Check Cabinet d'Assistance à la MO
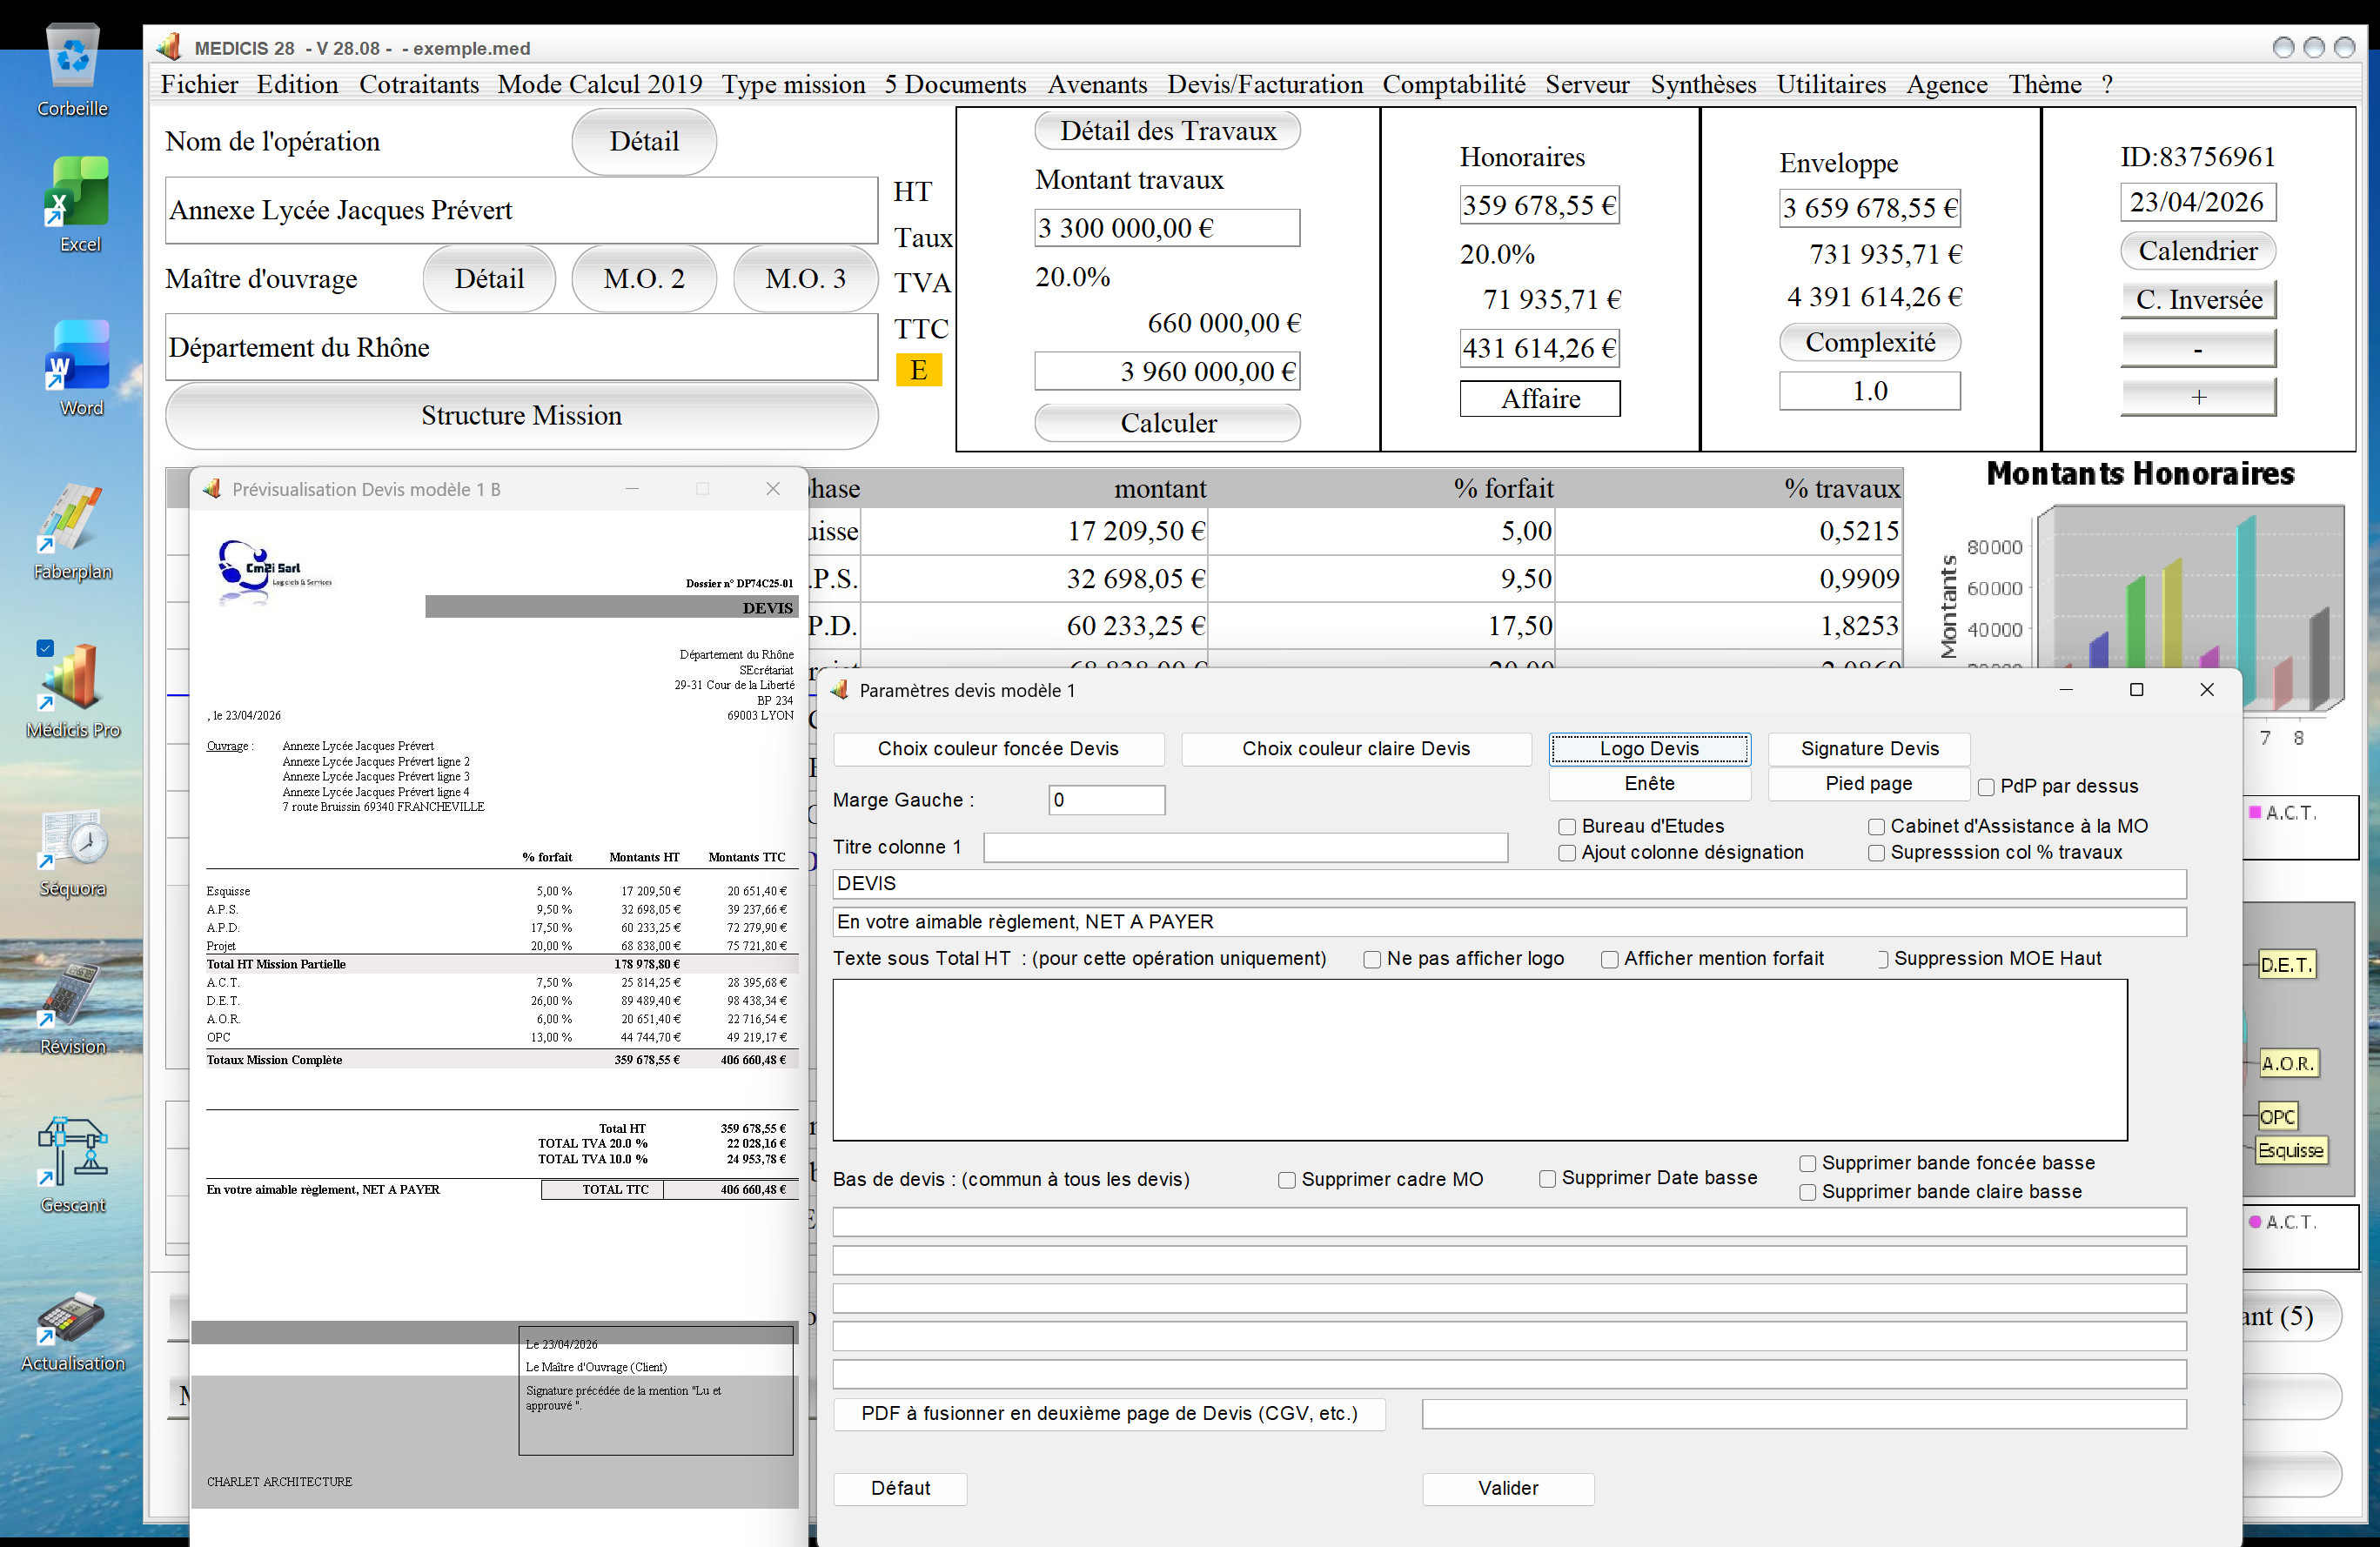Viewport: 2380px width, 1547px height. (1876, 827)
